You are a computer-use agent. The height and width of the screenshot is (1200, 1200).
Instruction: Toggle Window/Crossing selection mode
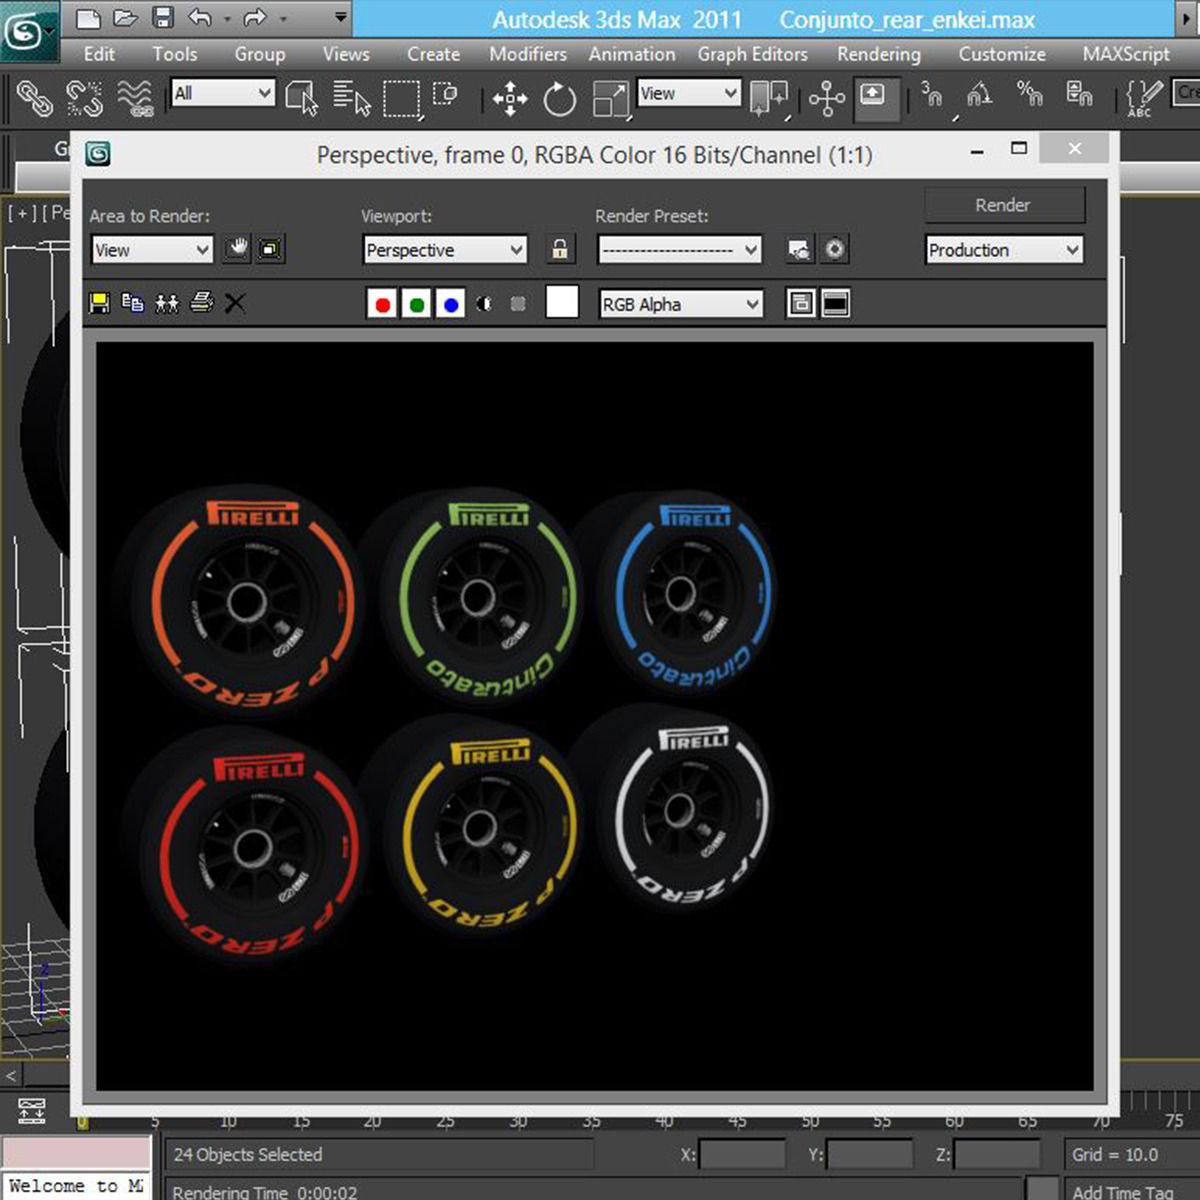(445, 97)
